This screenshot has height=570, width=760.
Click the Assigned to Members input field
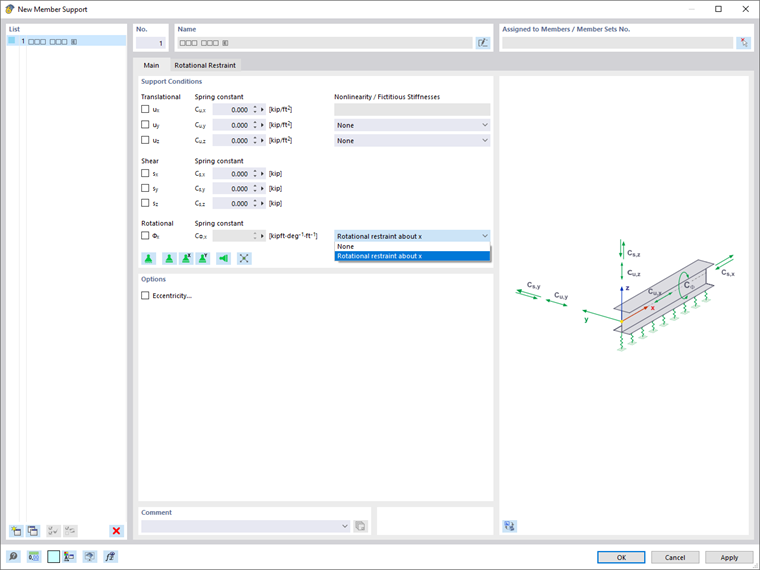[x=618, y=43]
